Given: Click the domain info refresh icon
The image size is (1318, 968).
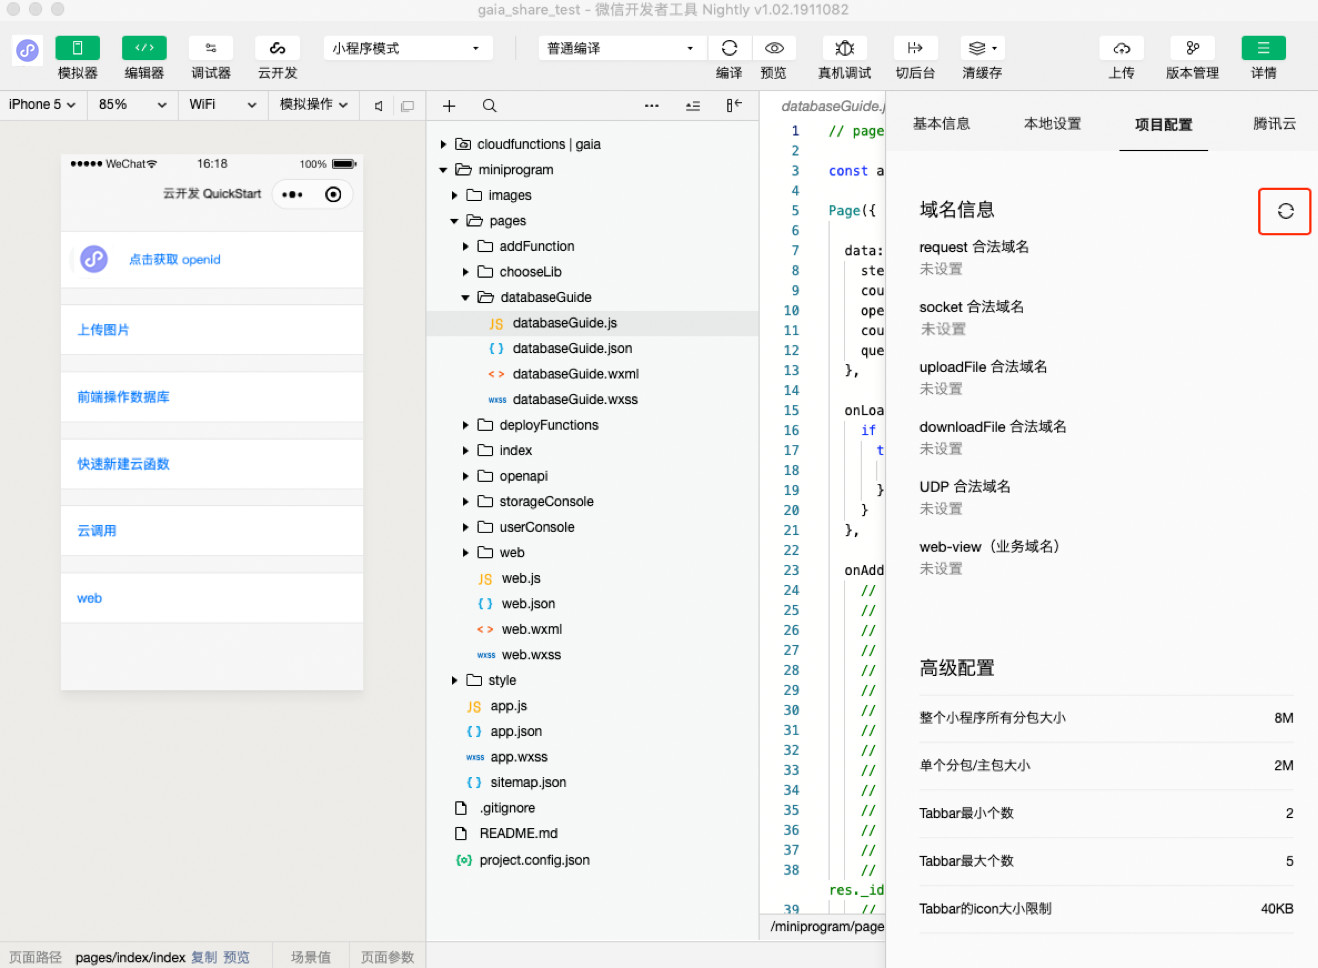Looking at the screenshot, I should pos(1285,211).
